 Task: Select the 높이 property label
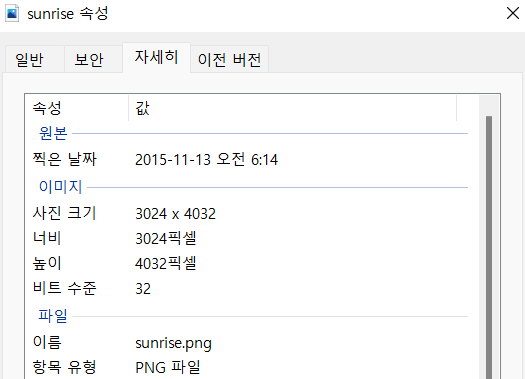pos(47,263)
